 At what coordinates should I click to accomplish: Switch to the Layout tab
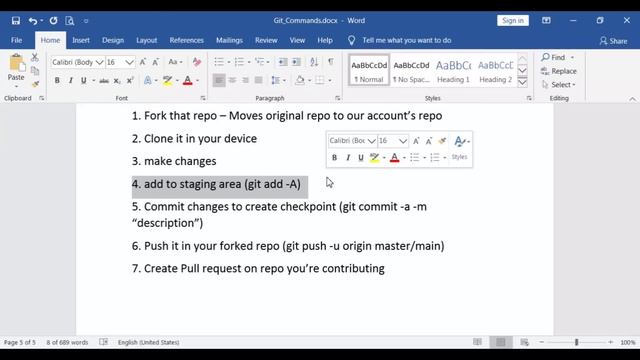147,40
